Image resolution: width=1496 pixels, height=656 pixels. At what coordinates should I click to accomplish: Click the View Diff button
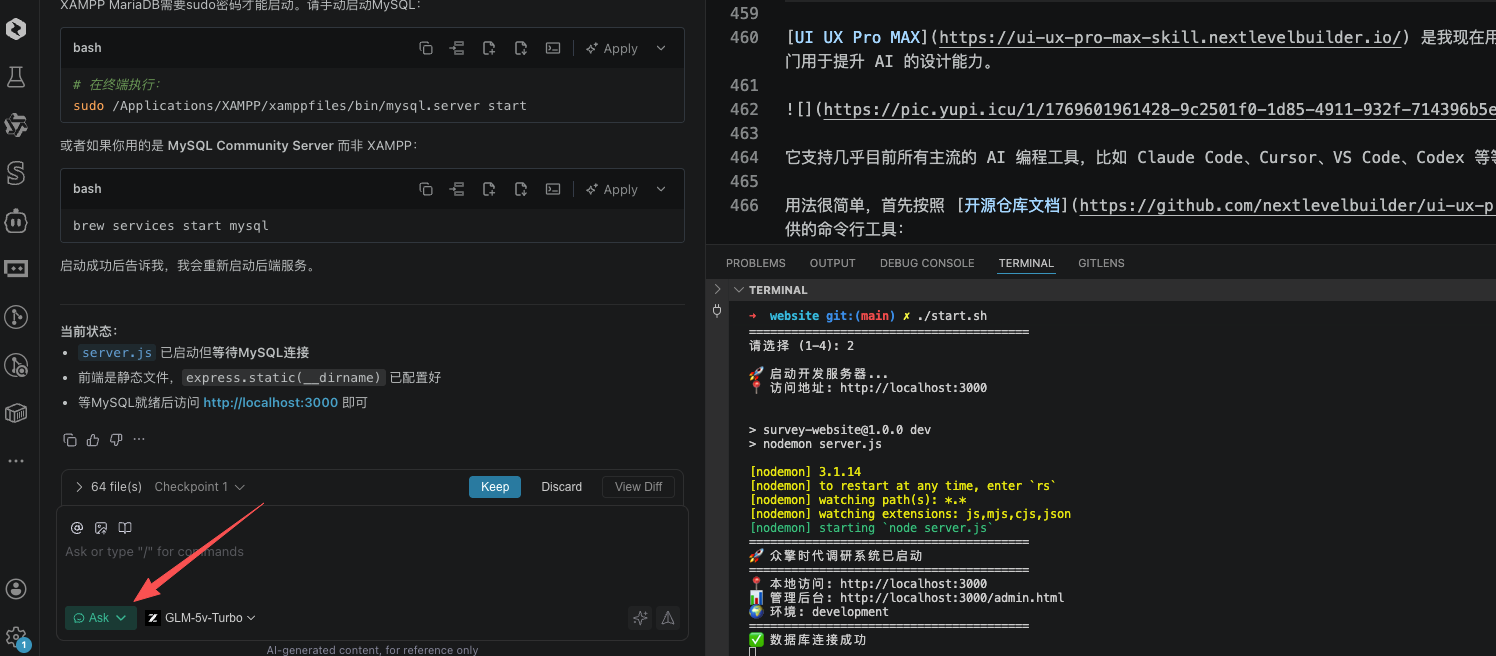coord(638,487)
